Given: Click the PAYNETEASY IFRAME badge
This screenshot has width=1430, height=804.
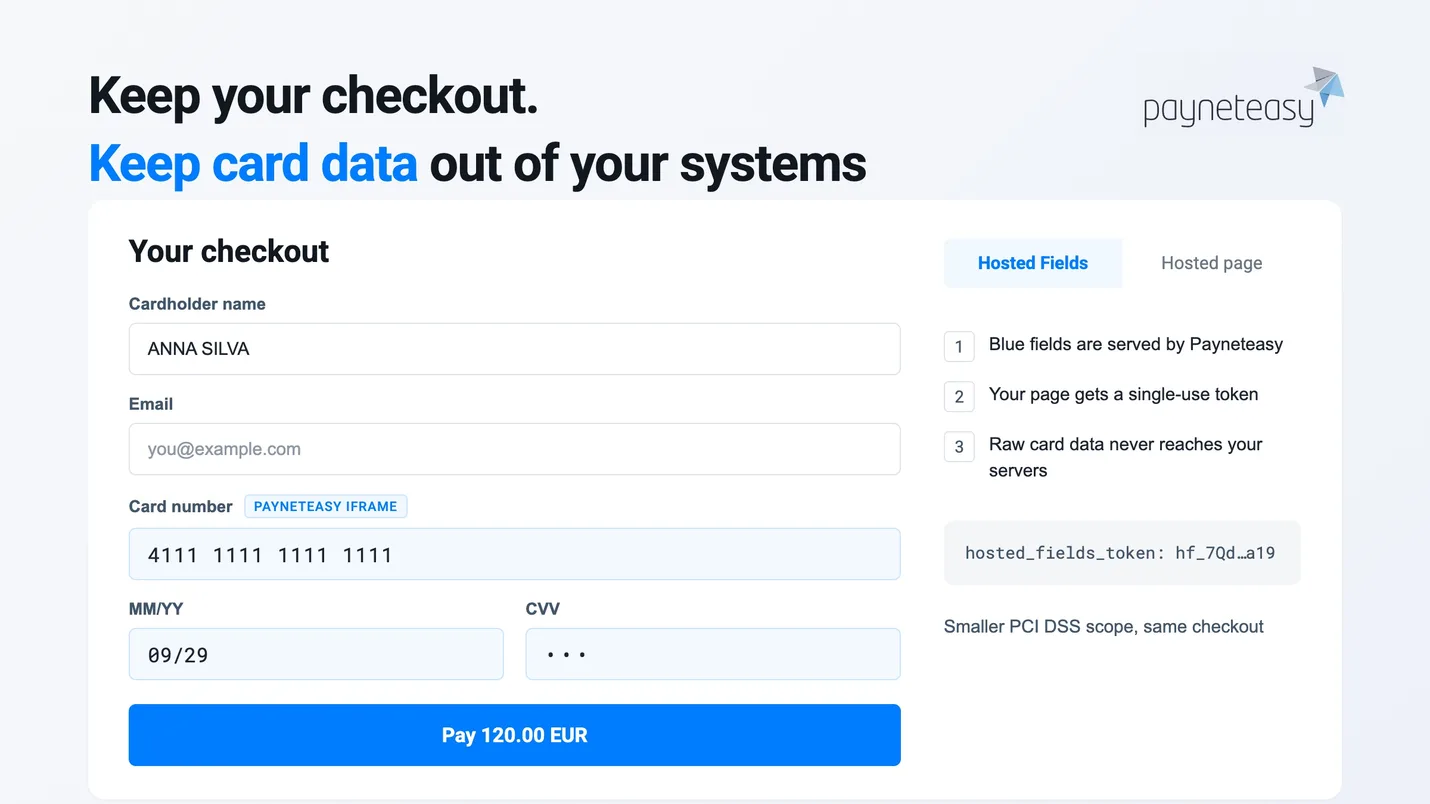Looking at the screenshot, I should [x=326, y=506].
